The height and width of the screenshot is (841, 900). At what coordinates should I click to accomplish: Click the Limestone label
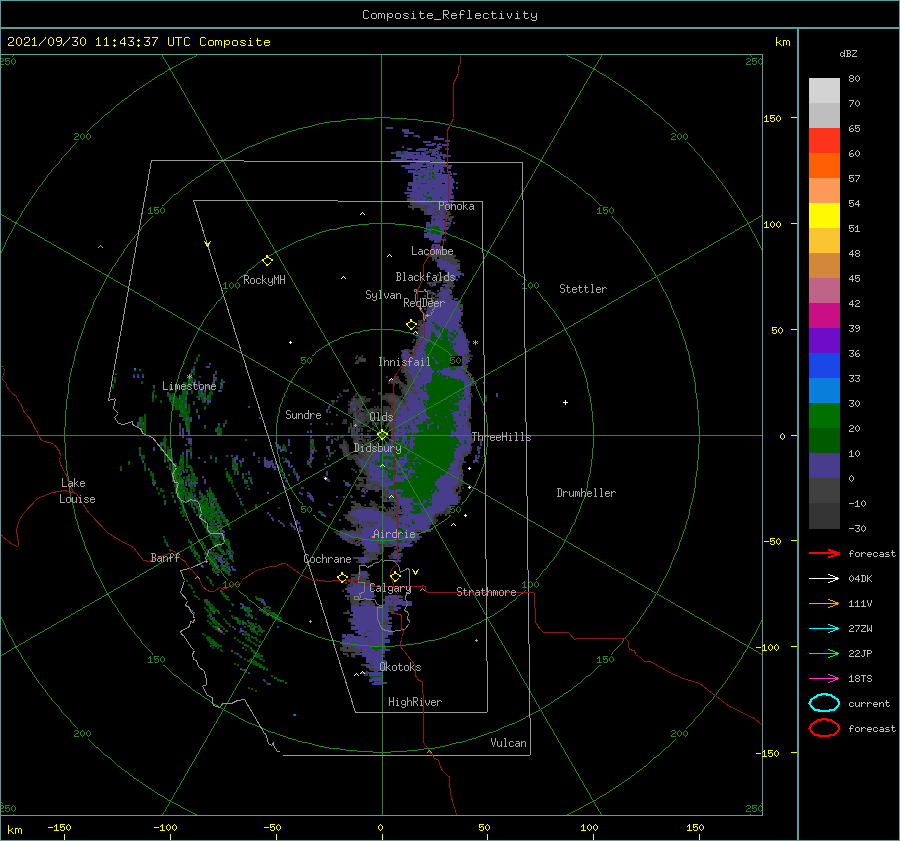(189, 386)
